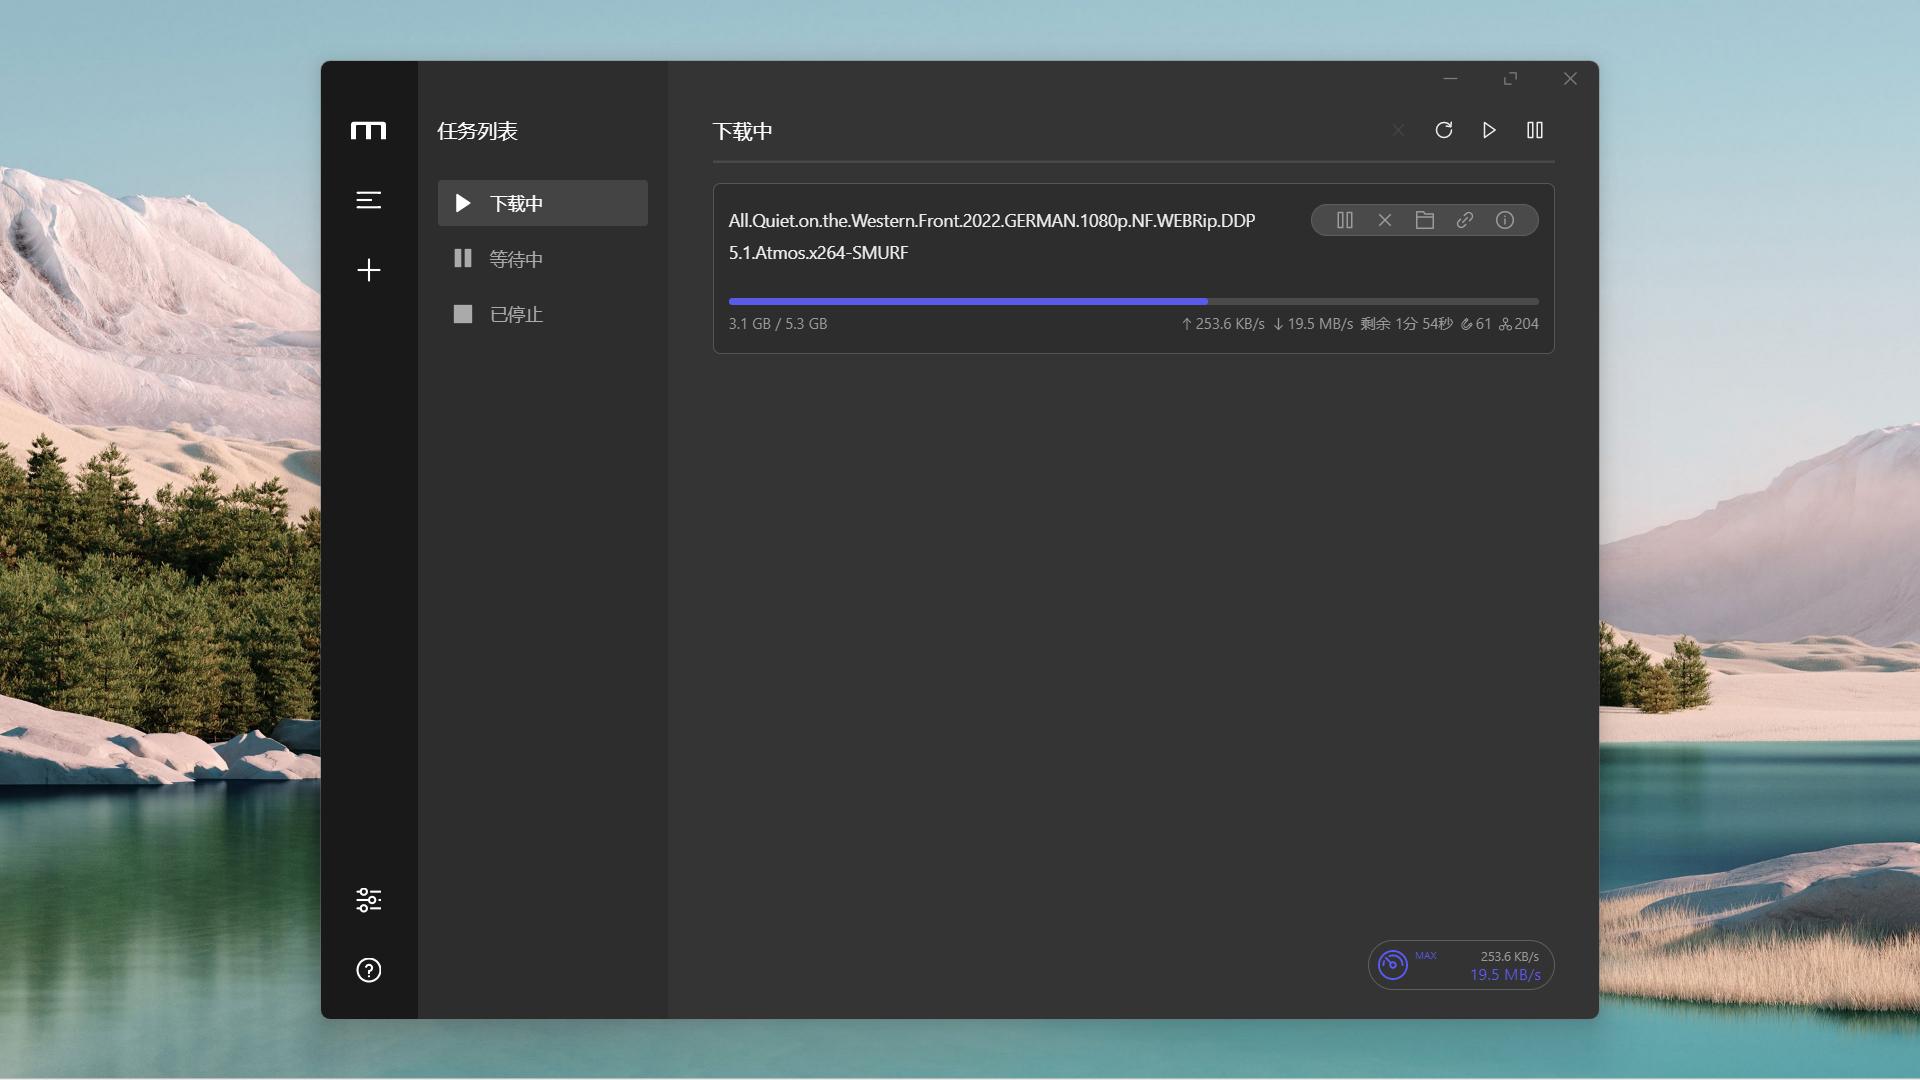Image resolution: width=1920 pixels, height=1080 pixels.
Task: Show task details info icon
Action: (1504, 220)
